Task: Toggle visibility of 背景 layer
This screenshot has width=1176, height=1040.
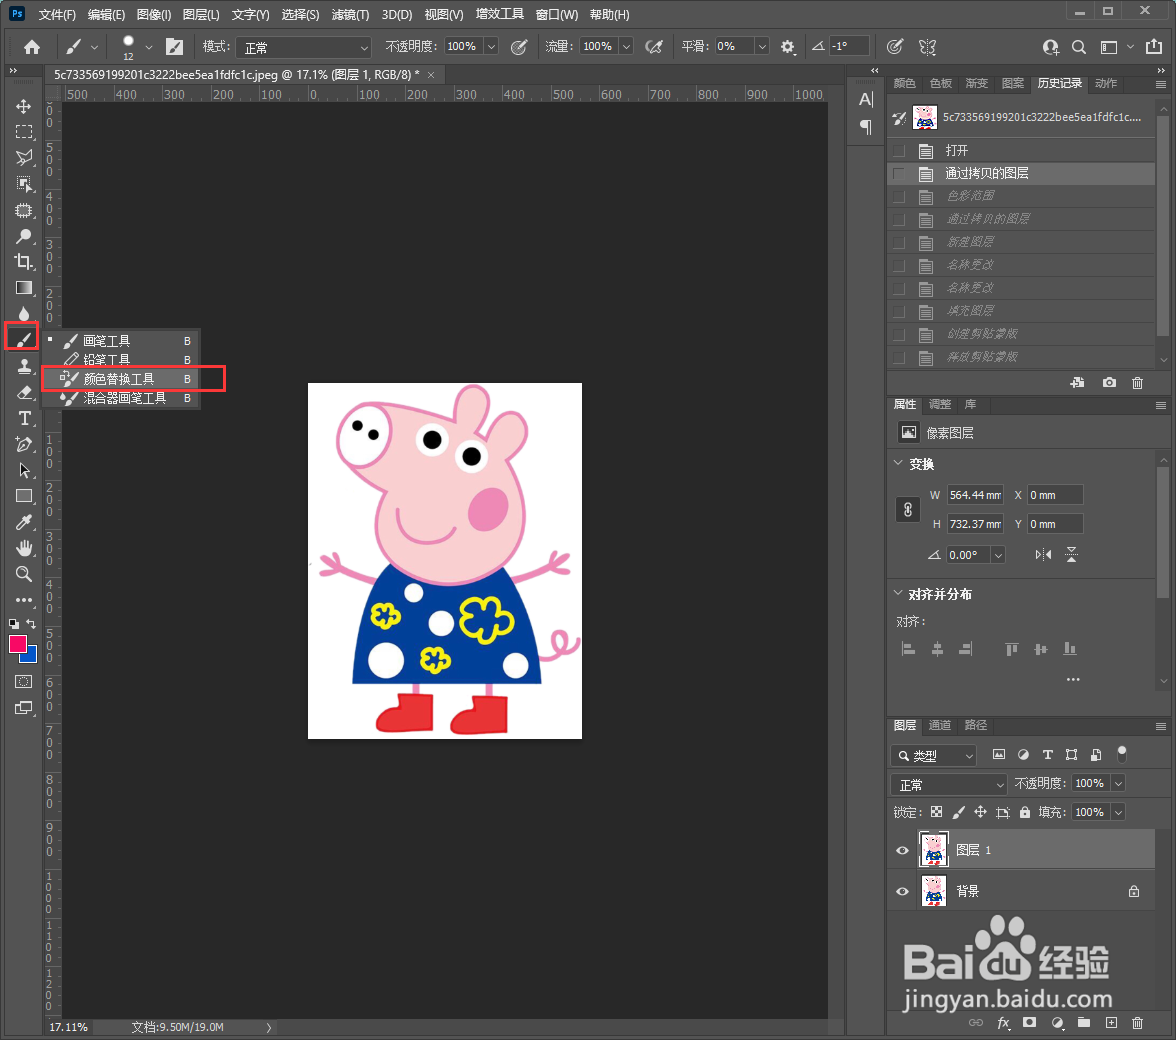Action: coord(902,891)
